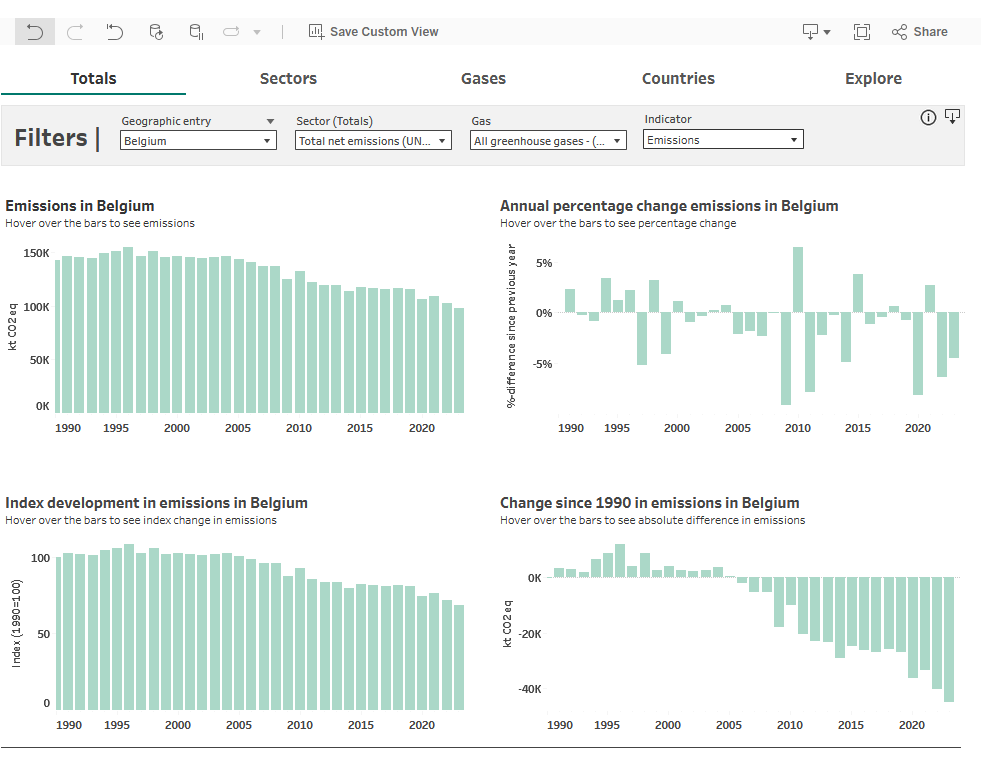
Task: Click the Pause auto updates icon
Action: click(196, 32)
